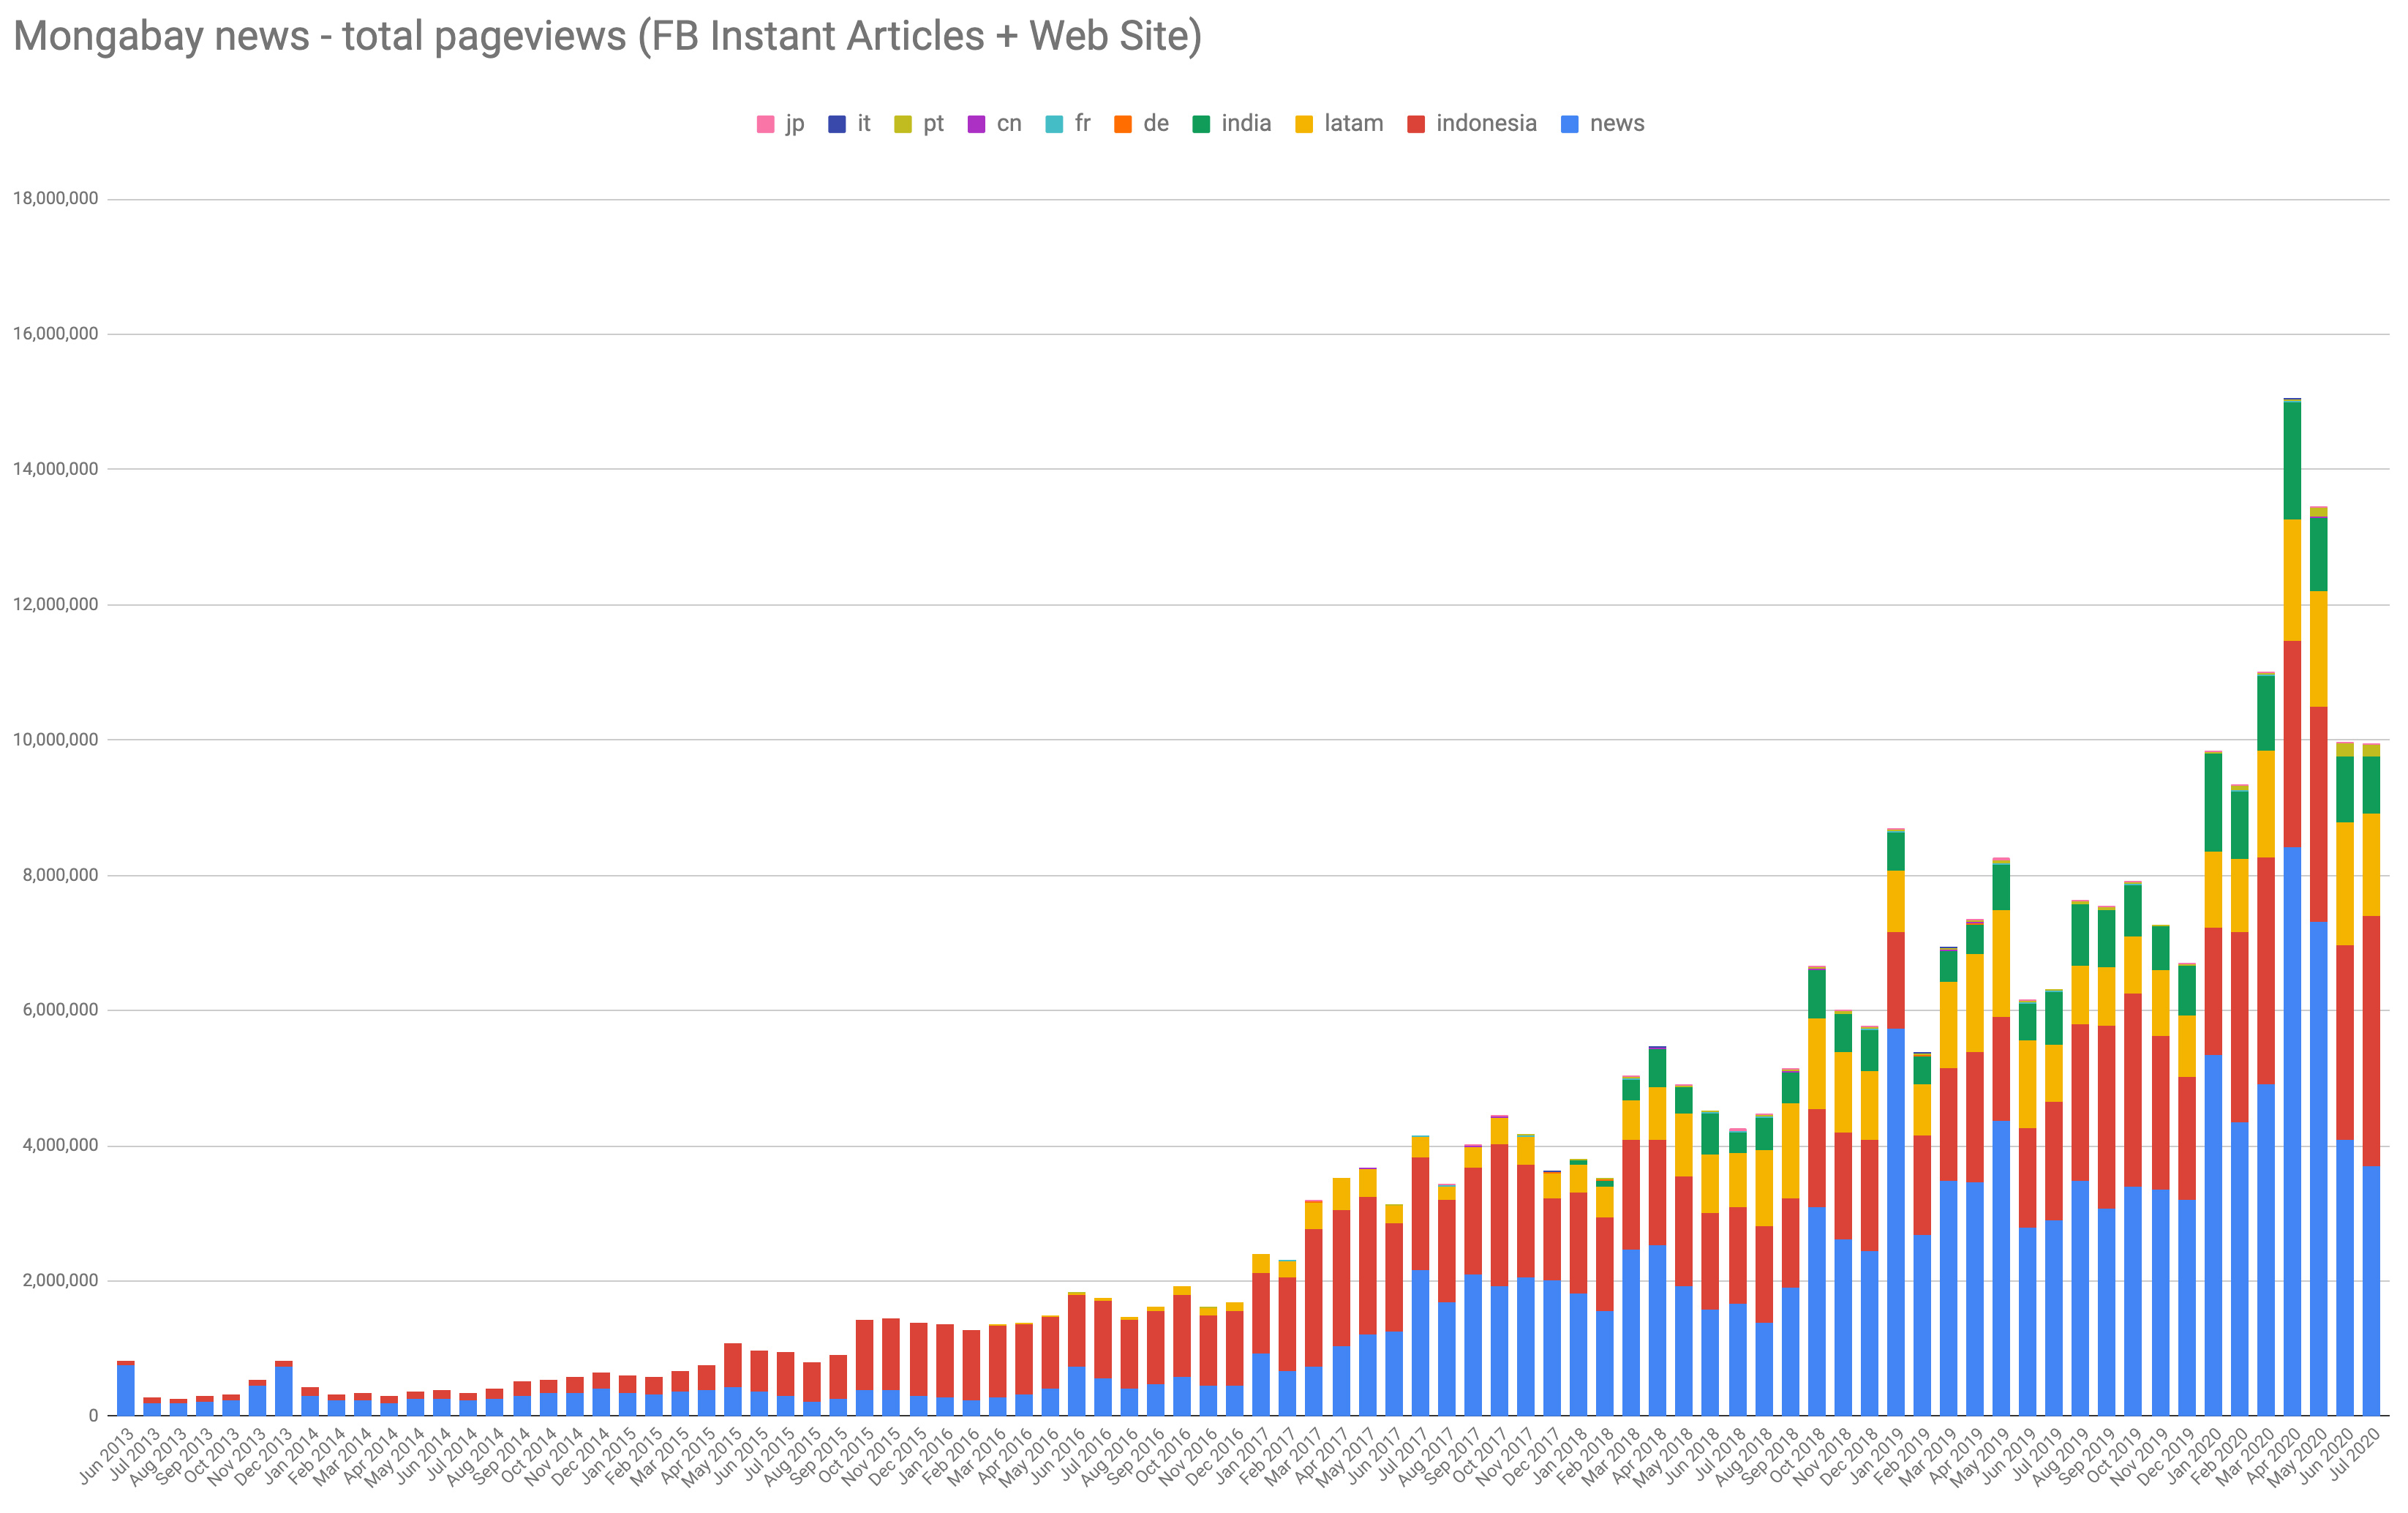Viewport: 2408px width, 1513px height.
Task: Click the 4,000,000 y-axis label
Action: pos(59,1145)
